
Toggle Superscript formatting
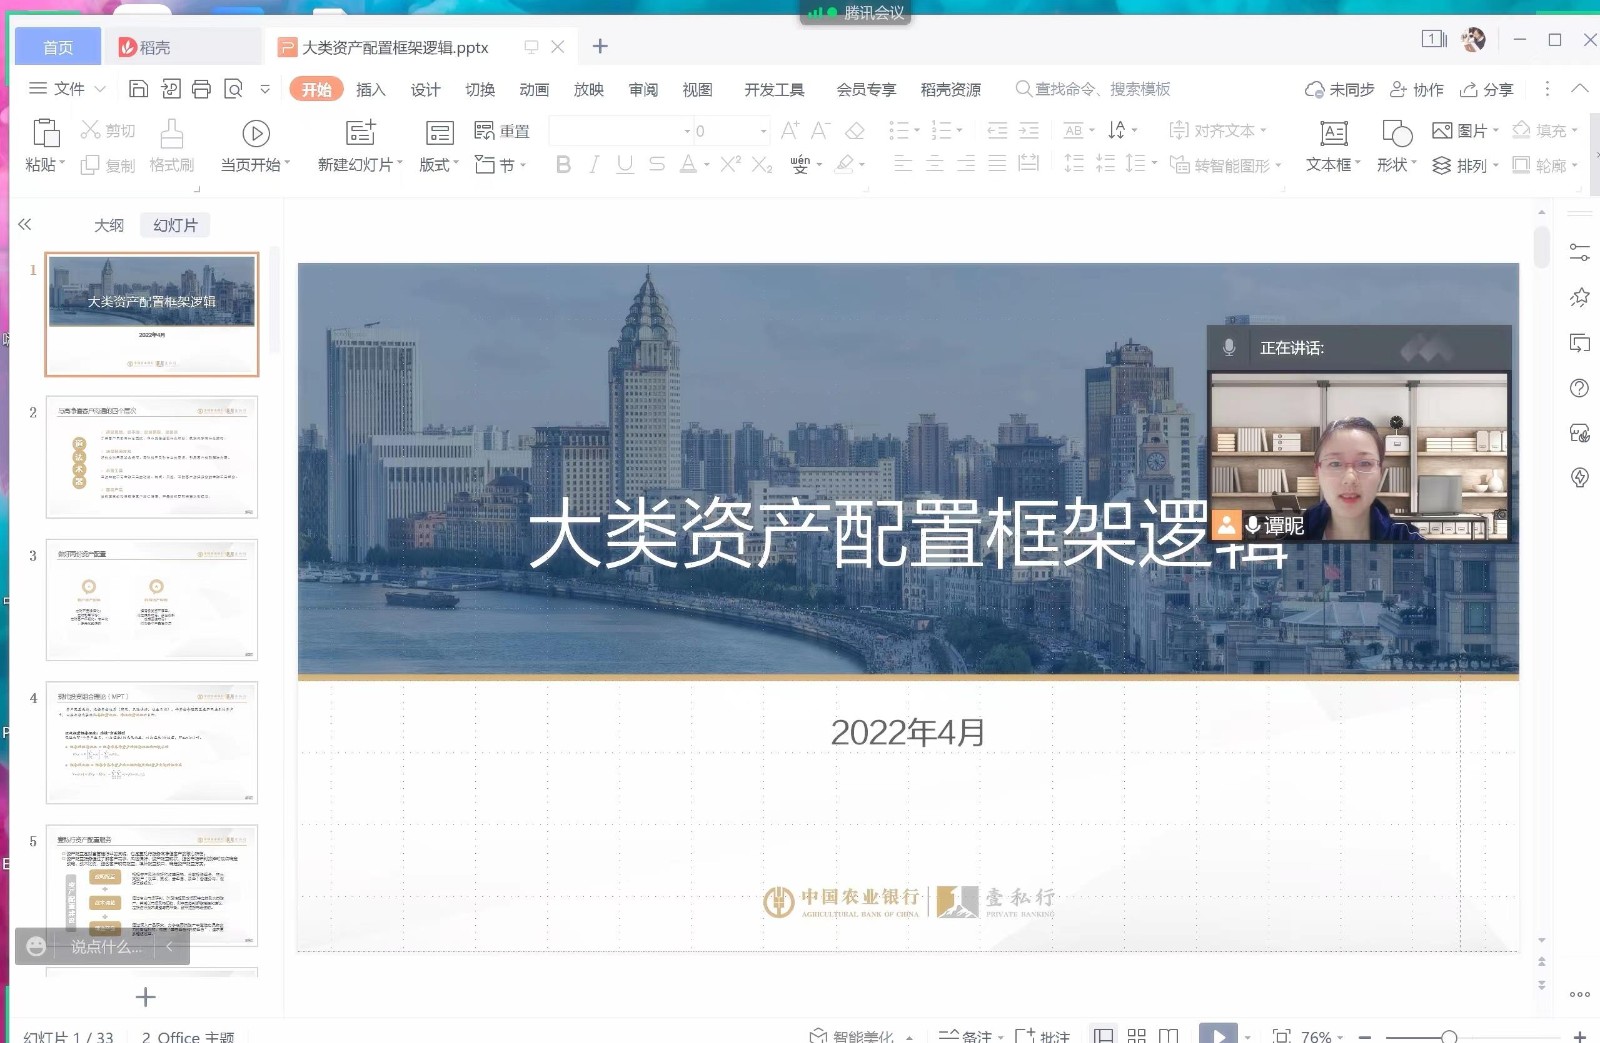[731, 163]
